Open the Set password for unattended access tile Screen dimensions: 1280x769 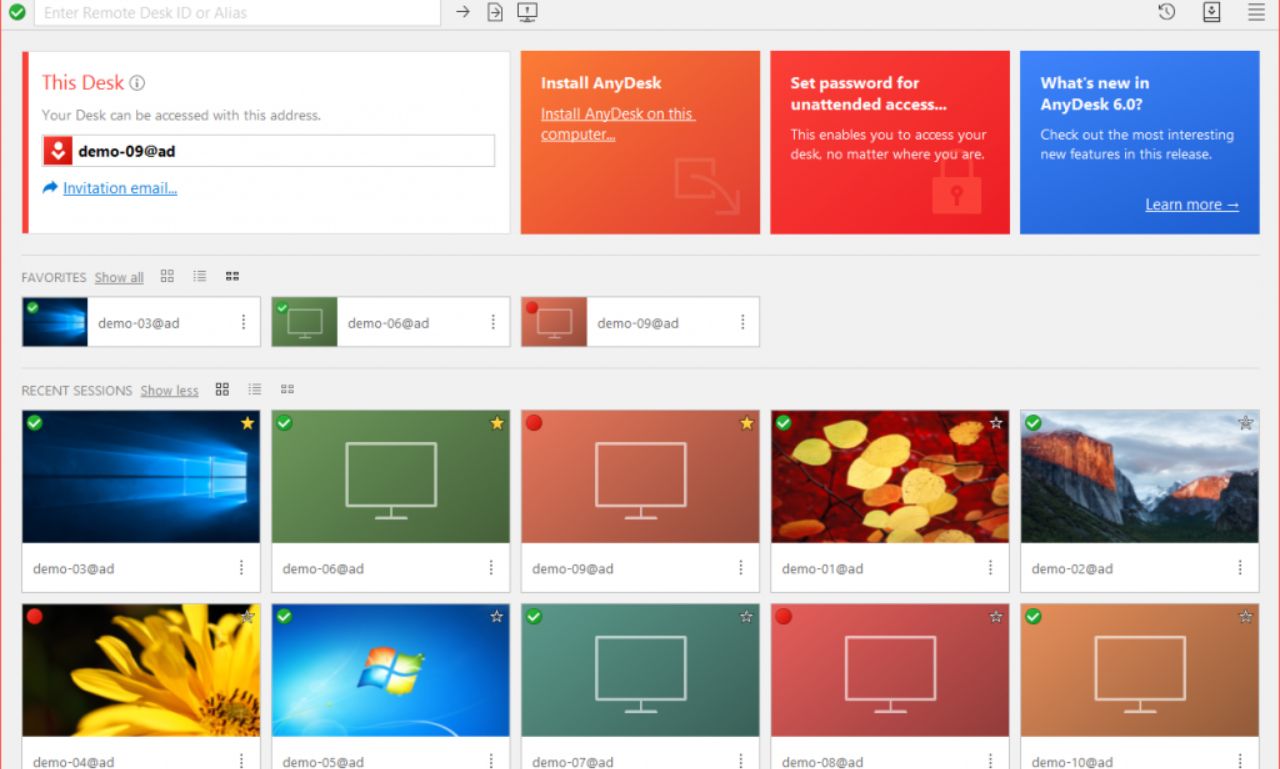click(890, 142)
